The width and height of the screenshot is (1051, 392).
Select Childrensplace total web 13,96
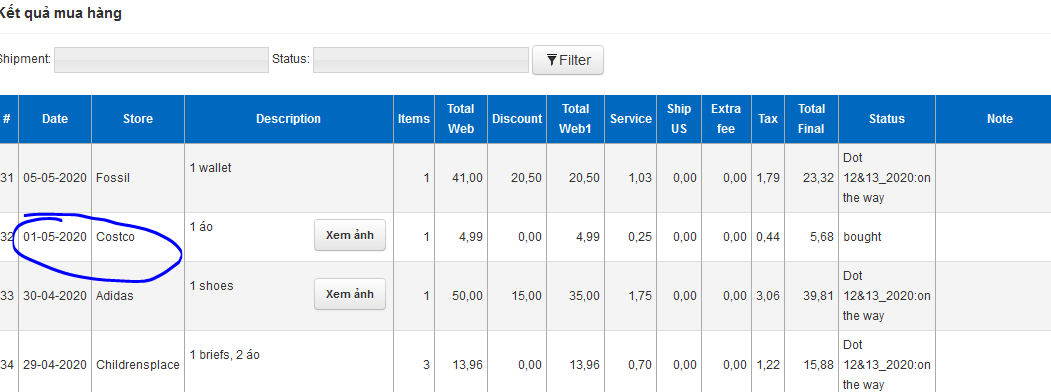point(467,365)
